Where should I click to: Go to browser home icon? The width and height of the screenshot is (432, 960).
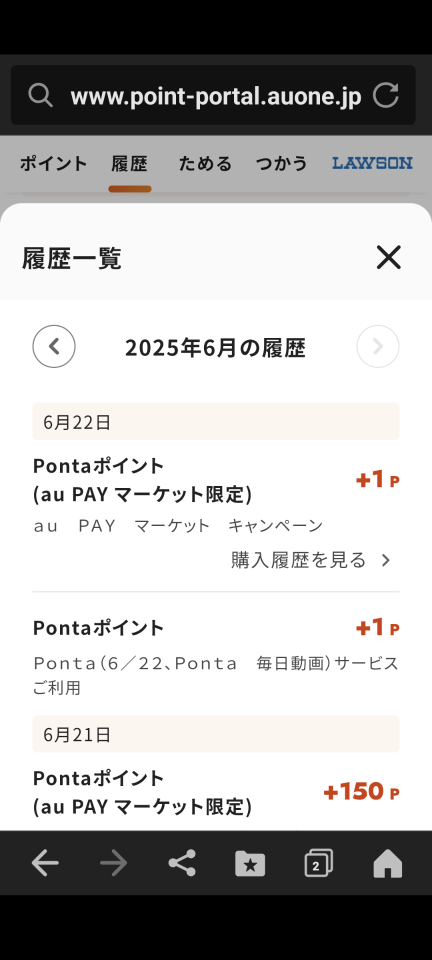(x=387, y=863)
